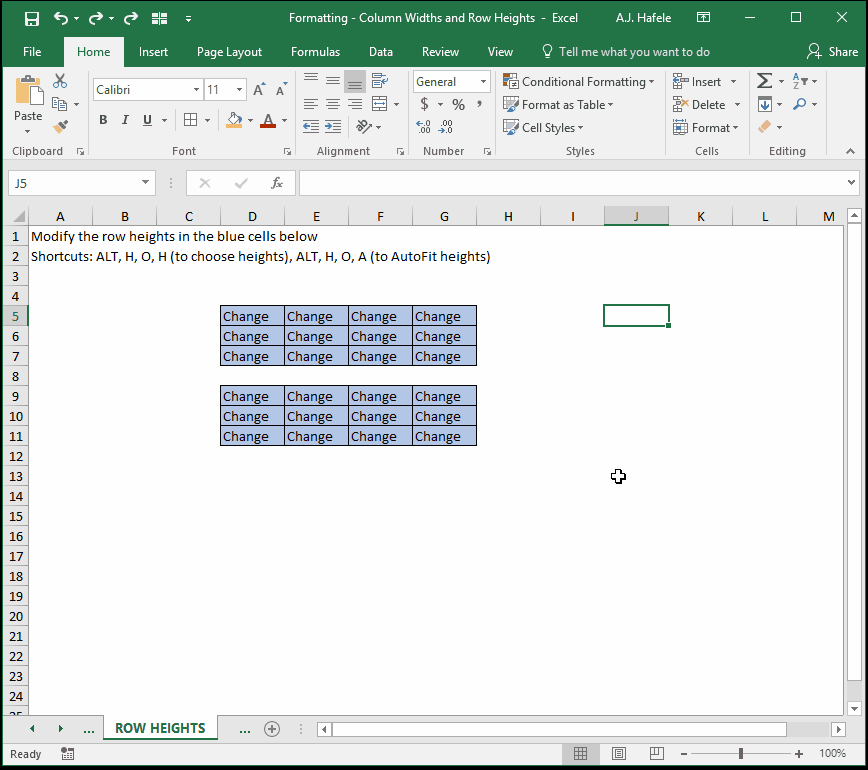
Task: Click Merge & Center icon
Action: [x=379, y=104]
